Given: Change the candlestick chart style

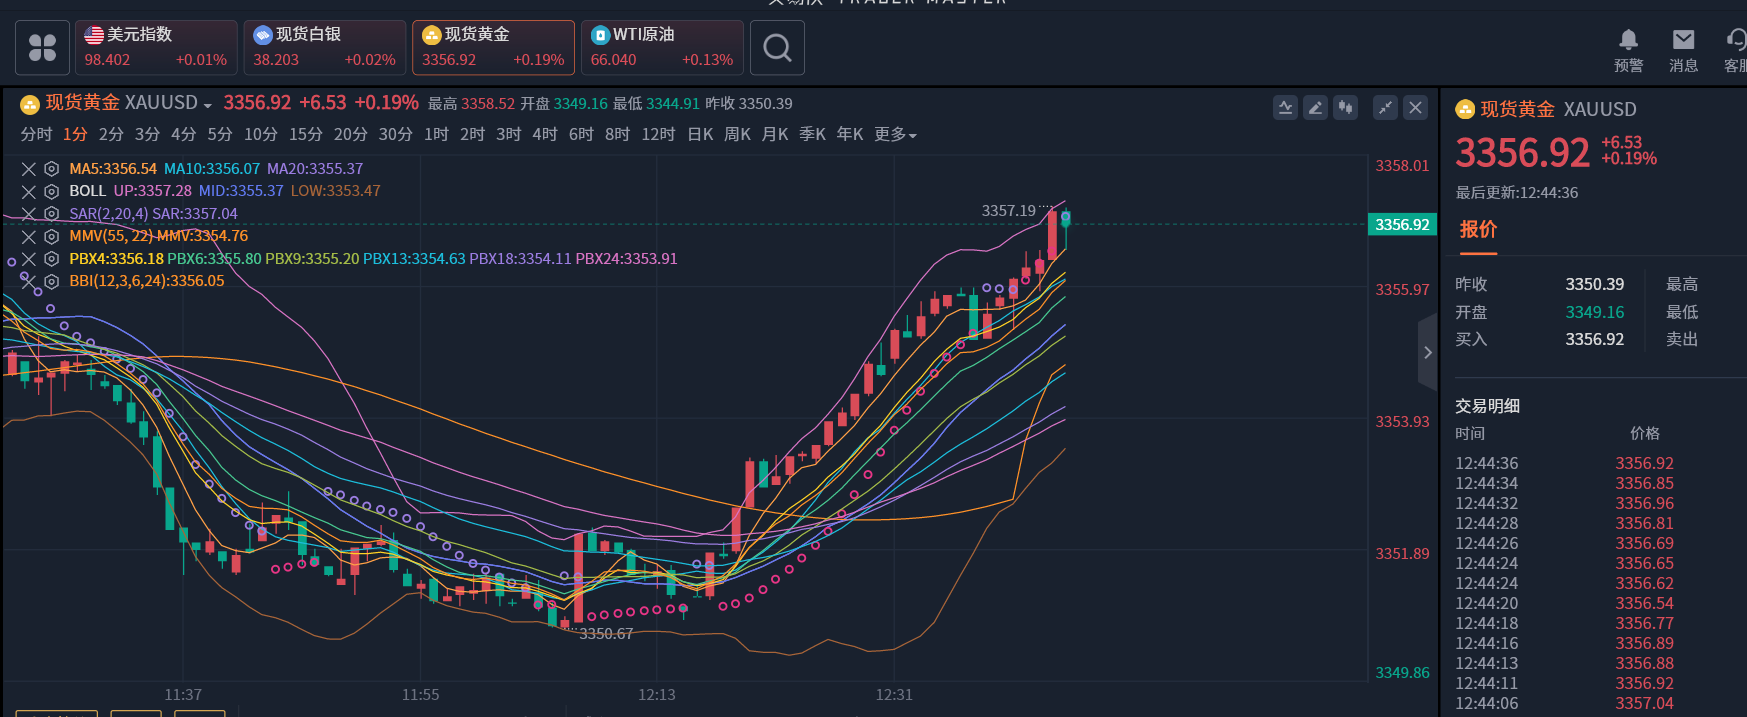Looking at the screenshot, I should pos(1346,107).
